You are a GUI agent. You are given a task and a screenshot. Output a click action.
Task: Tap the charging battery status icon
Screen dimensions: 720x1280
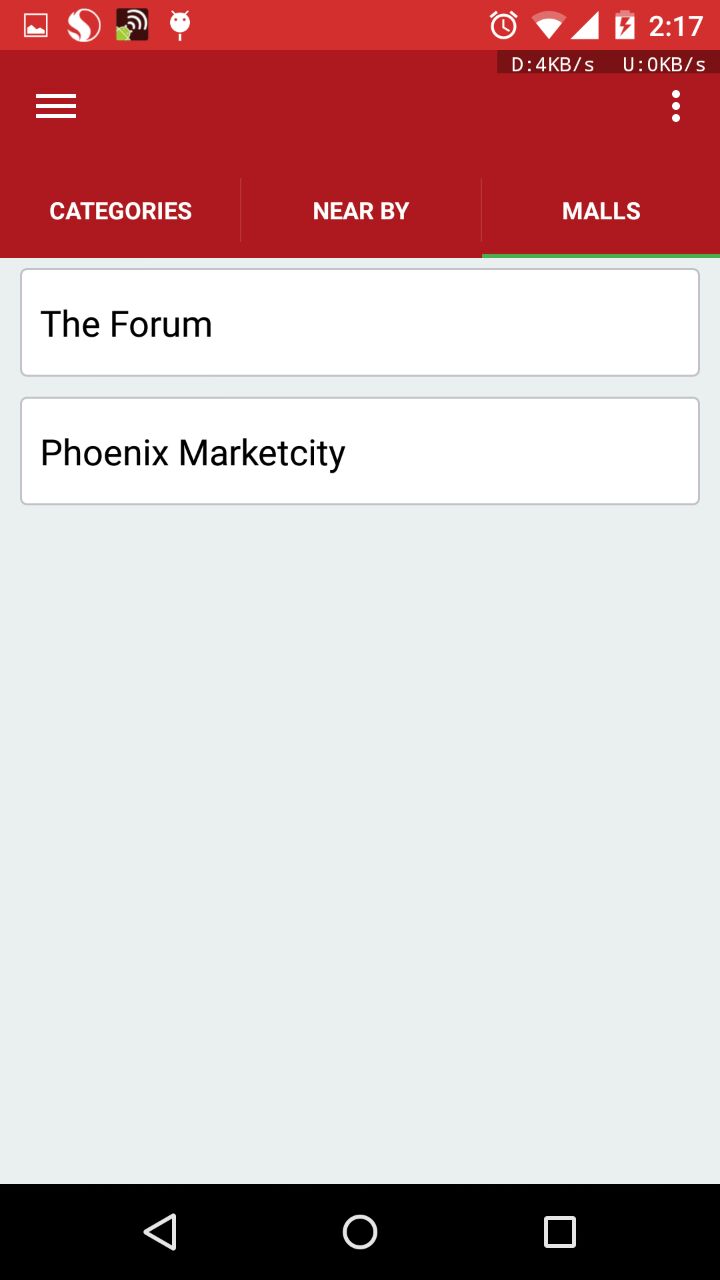click(x=625, y=25)
